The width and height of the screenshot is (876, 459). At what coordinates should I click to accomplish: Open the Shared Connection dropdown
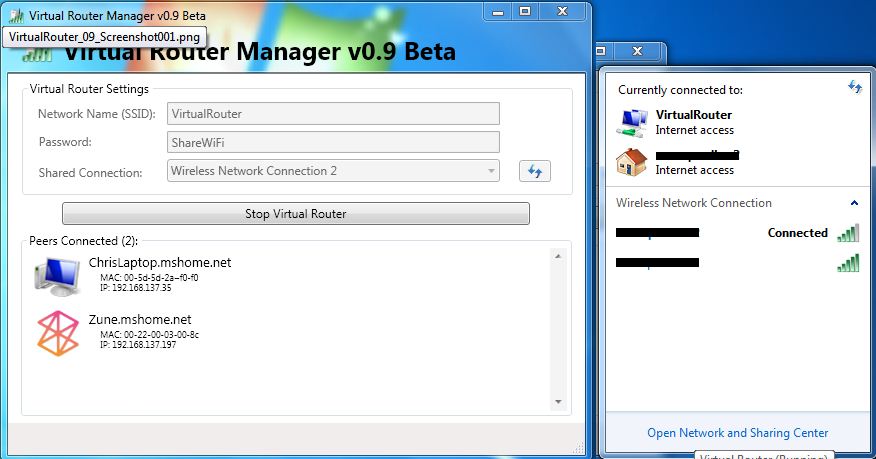pyautogui.click(x=333, y=171)
